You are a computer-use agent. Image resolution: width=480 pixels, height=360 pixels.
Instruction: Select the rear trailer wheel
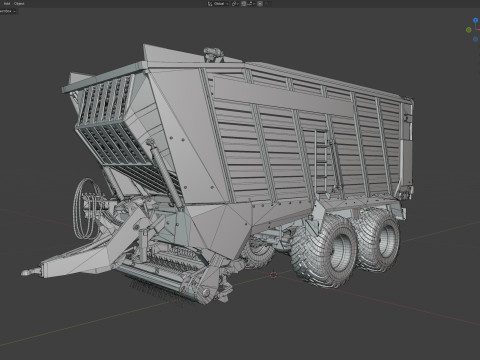tap(378, 239)
